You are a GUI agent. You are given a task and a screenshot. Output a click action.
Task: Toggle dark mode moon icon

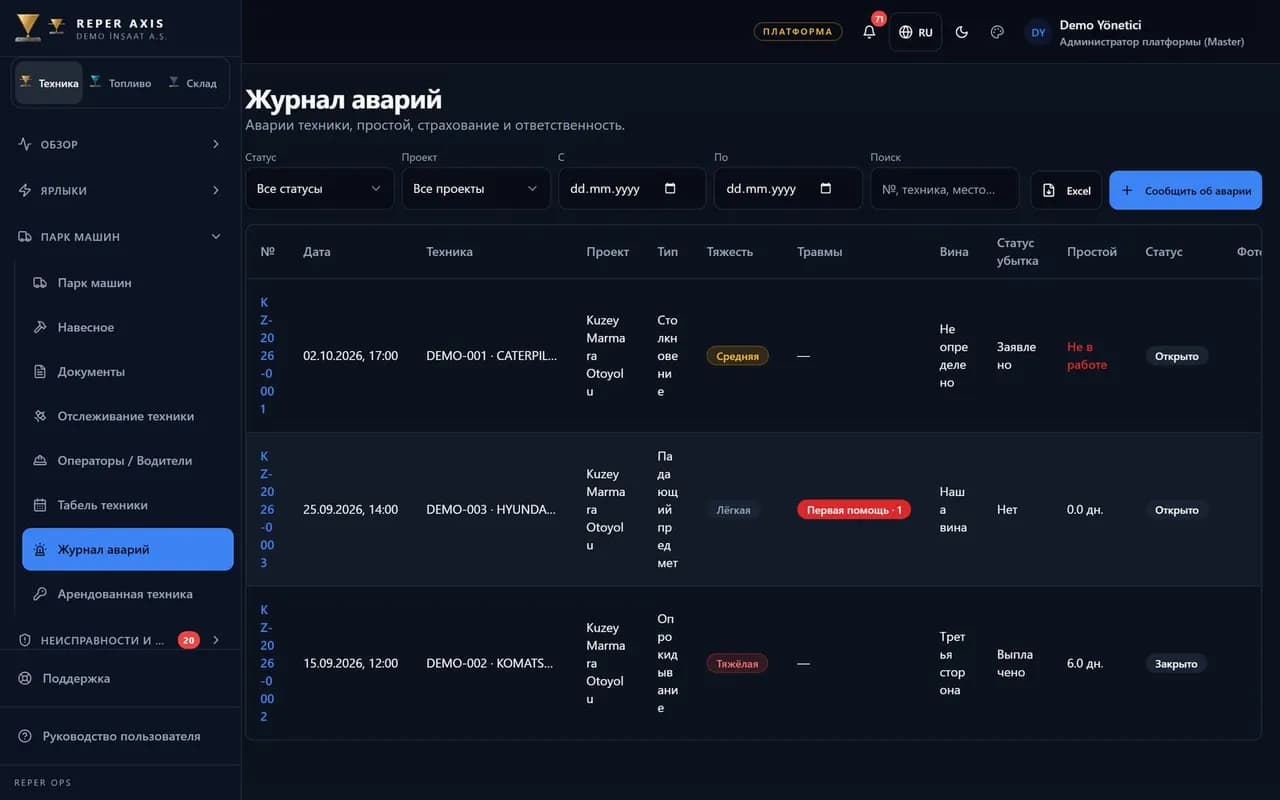pyautogui.click(x=962, y=32)
